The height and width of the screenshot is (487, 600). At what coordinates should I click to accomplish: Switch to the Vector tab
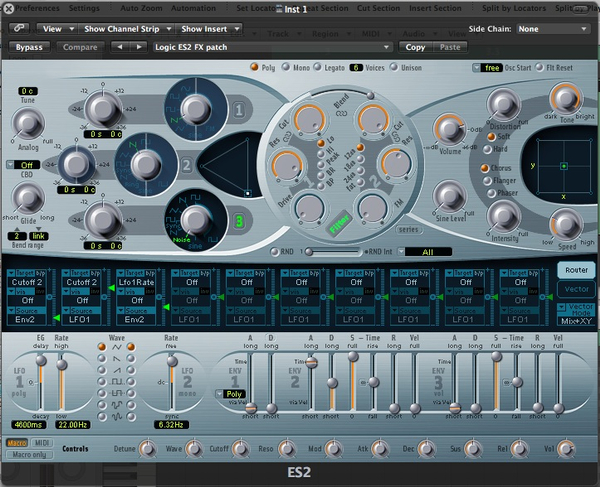tap(575, 289)
